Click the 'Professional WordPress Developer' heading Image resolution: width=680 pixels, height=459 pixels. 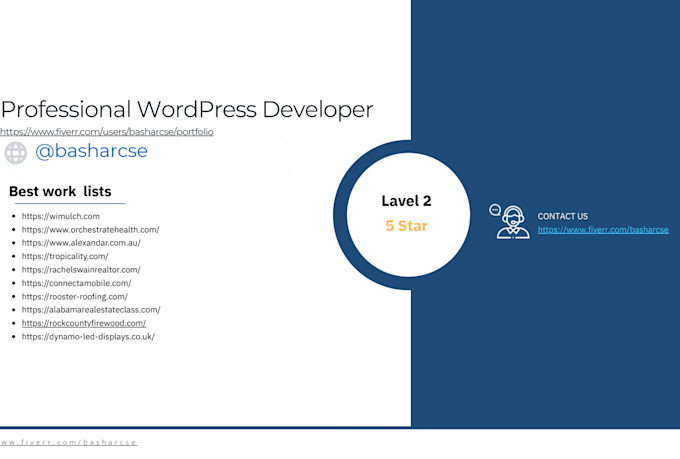coord(187,109)
